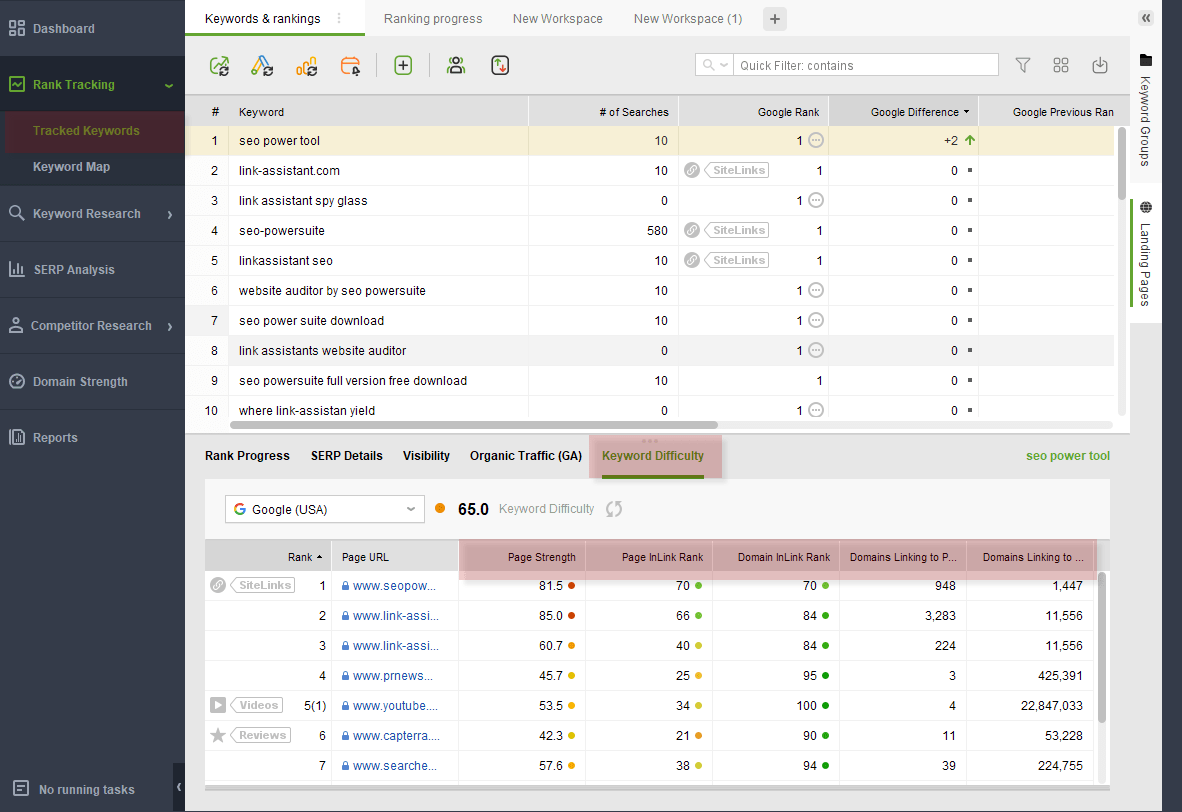Click the Reviews star badge beside www.capterra result
Screen dimensions: 1182x812
click(x=262, y=736)
